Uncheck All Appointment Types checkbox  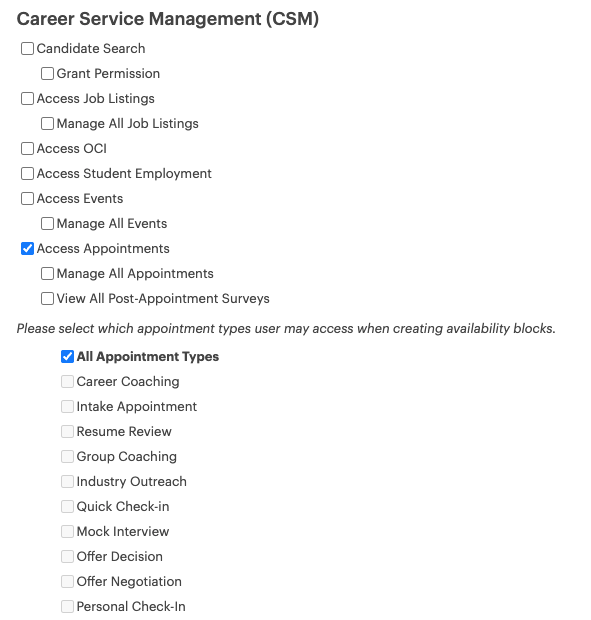[67, 357]
